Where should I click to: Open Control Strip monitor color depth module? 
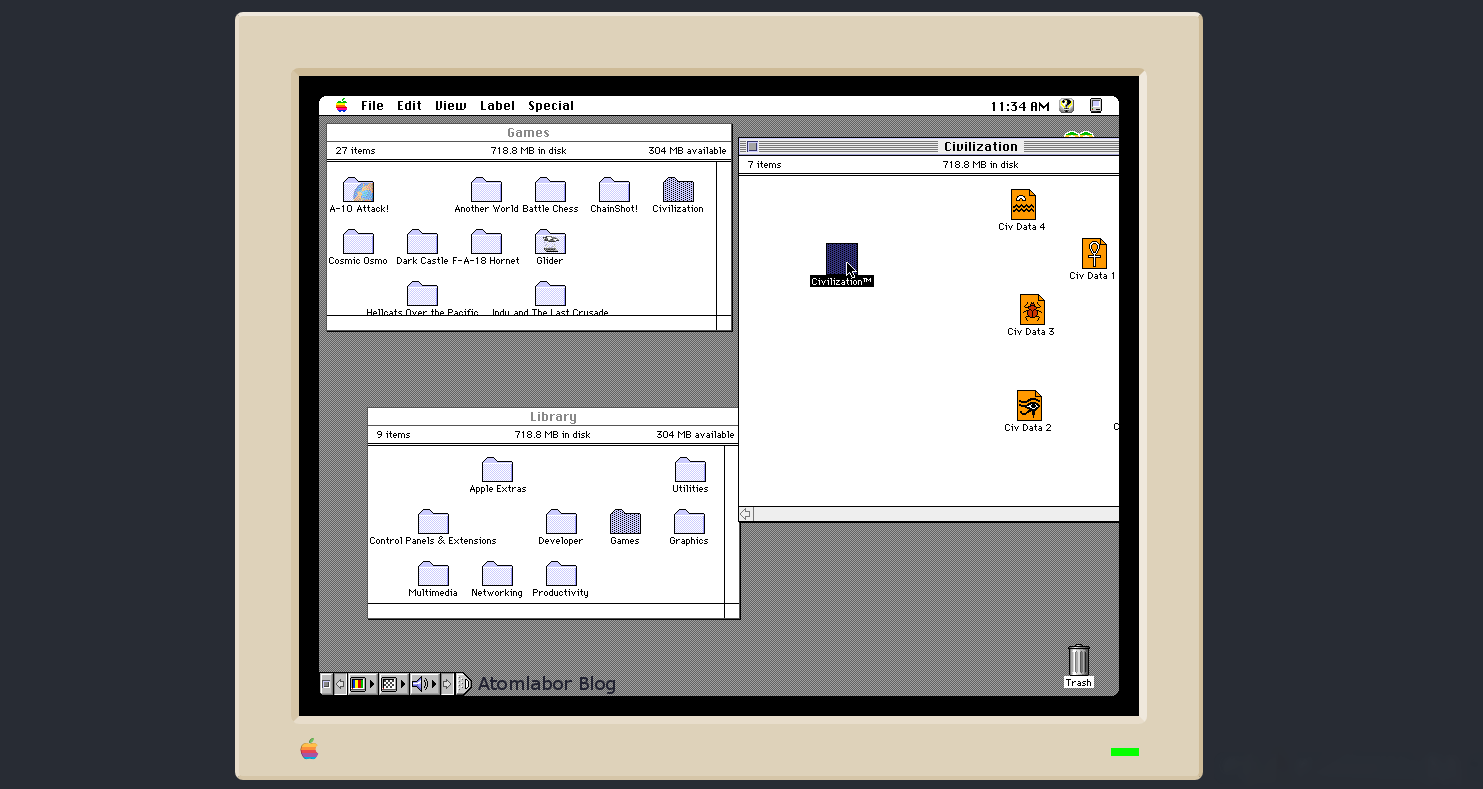click(361, 684)
